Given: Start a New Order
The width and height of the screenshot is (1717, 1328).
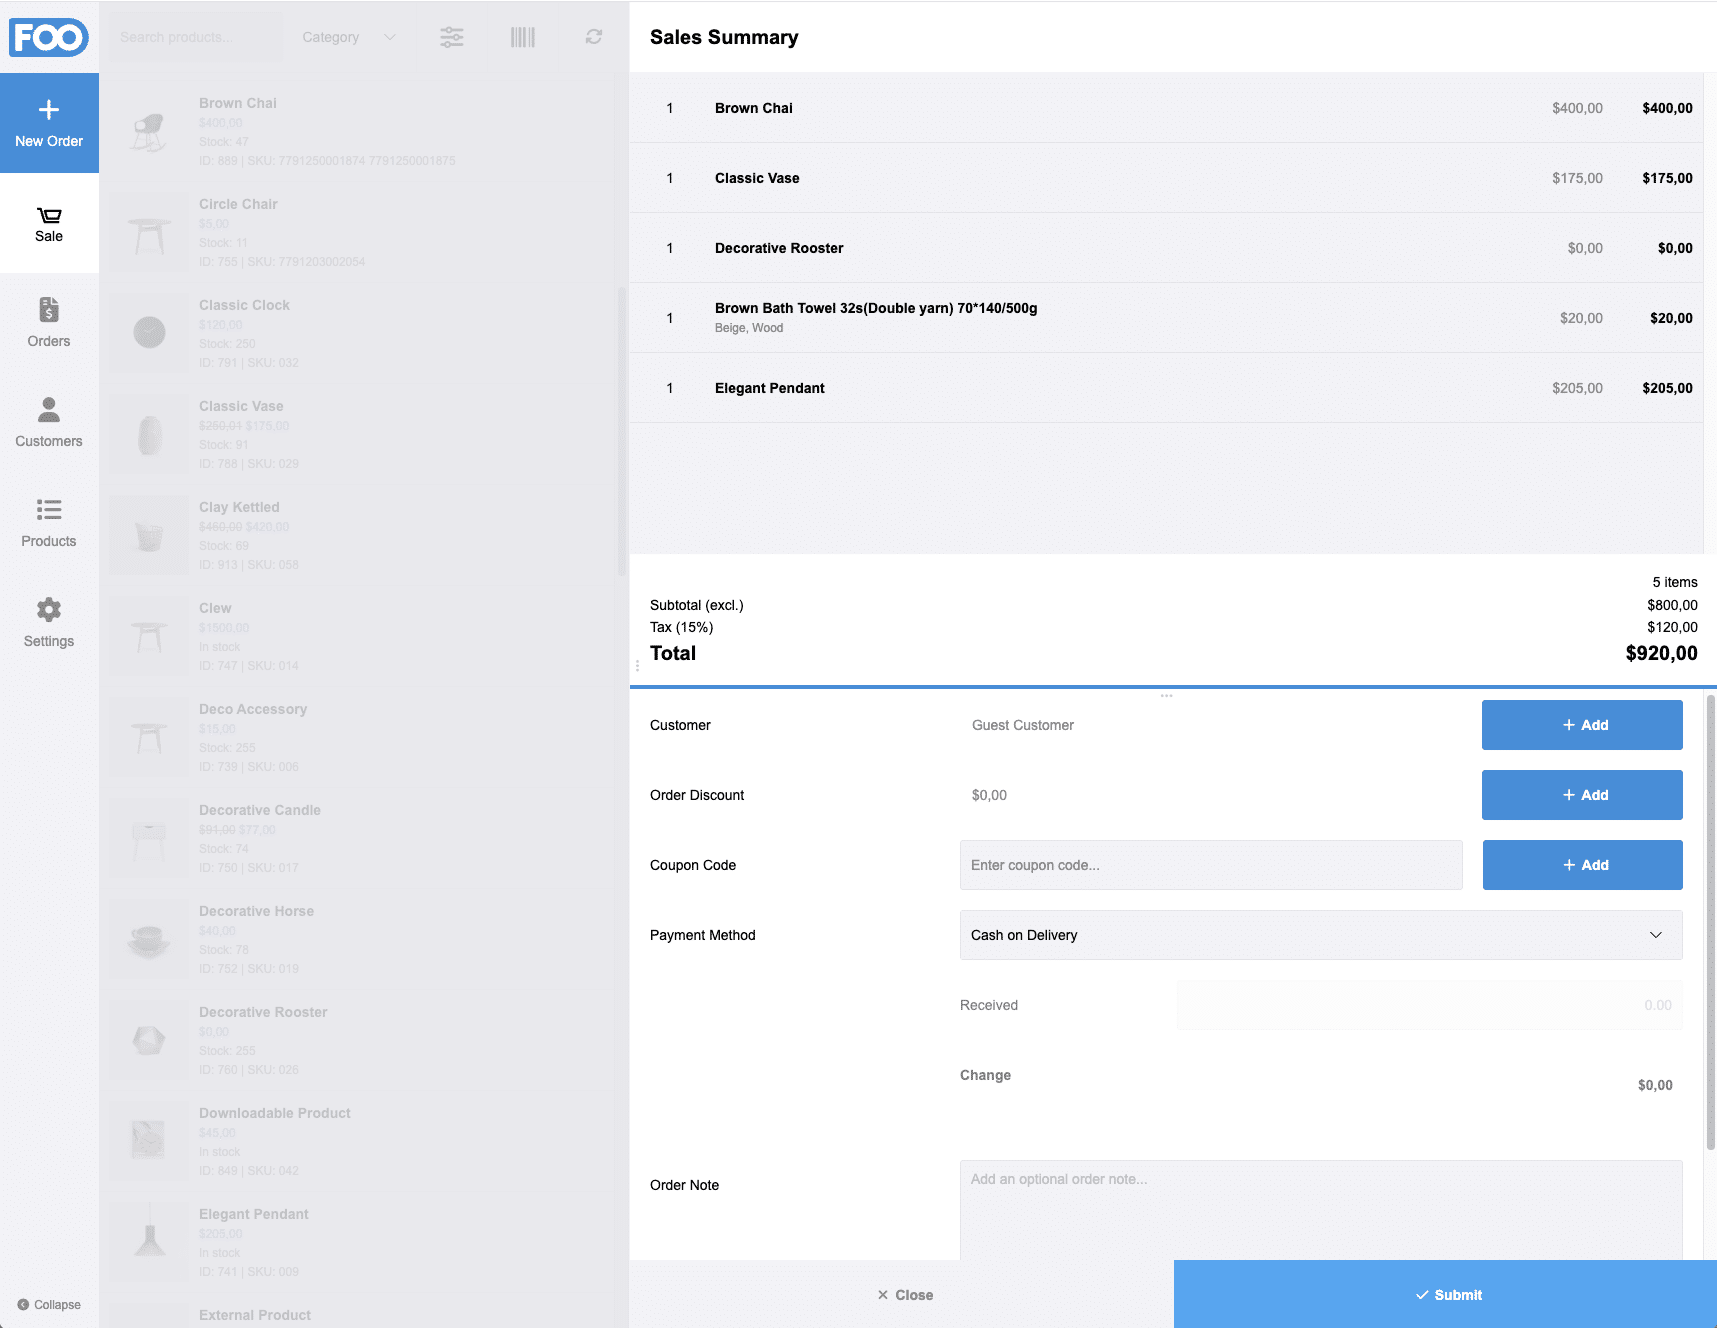Looking at the screenshot, I should [x=49, y=123].
